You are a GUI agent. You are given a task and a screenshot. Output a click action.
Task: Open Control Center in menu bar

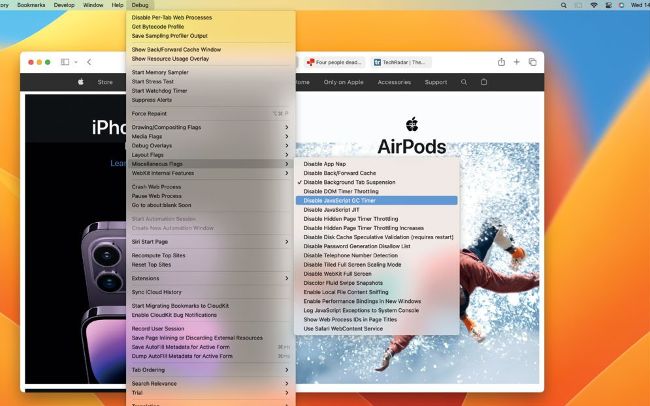[608, 5]
